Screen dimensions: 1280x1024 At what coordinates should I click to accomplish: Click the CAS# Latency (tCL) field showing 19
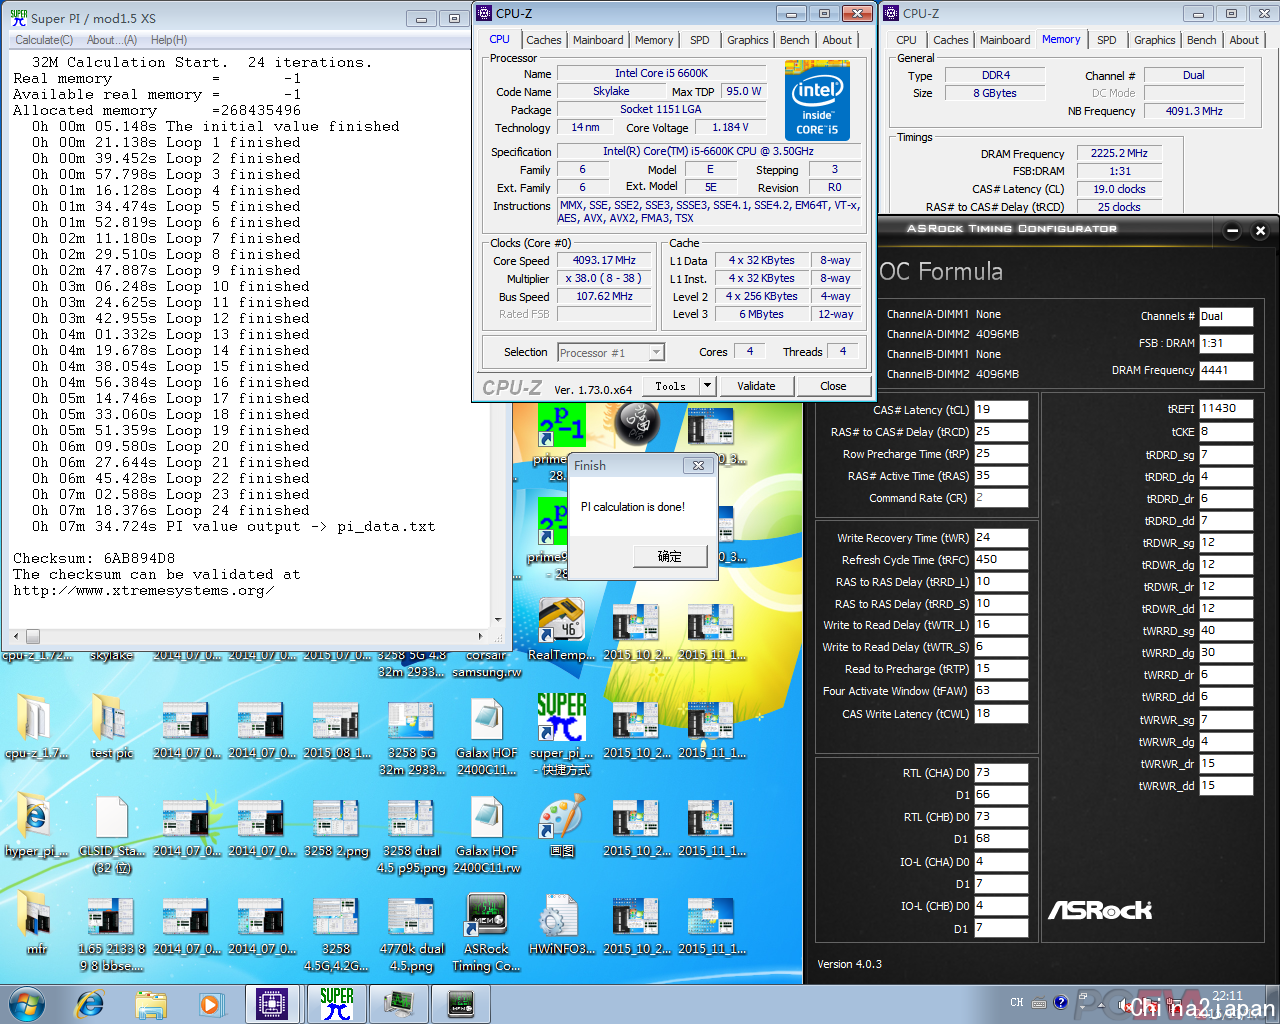[1000, 410]
